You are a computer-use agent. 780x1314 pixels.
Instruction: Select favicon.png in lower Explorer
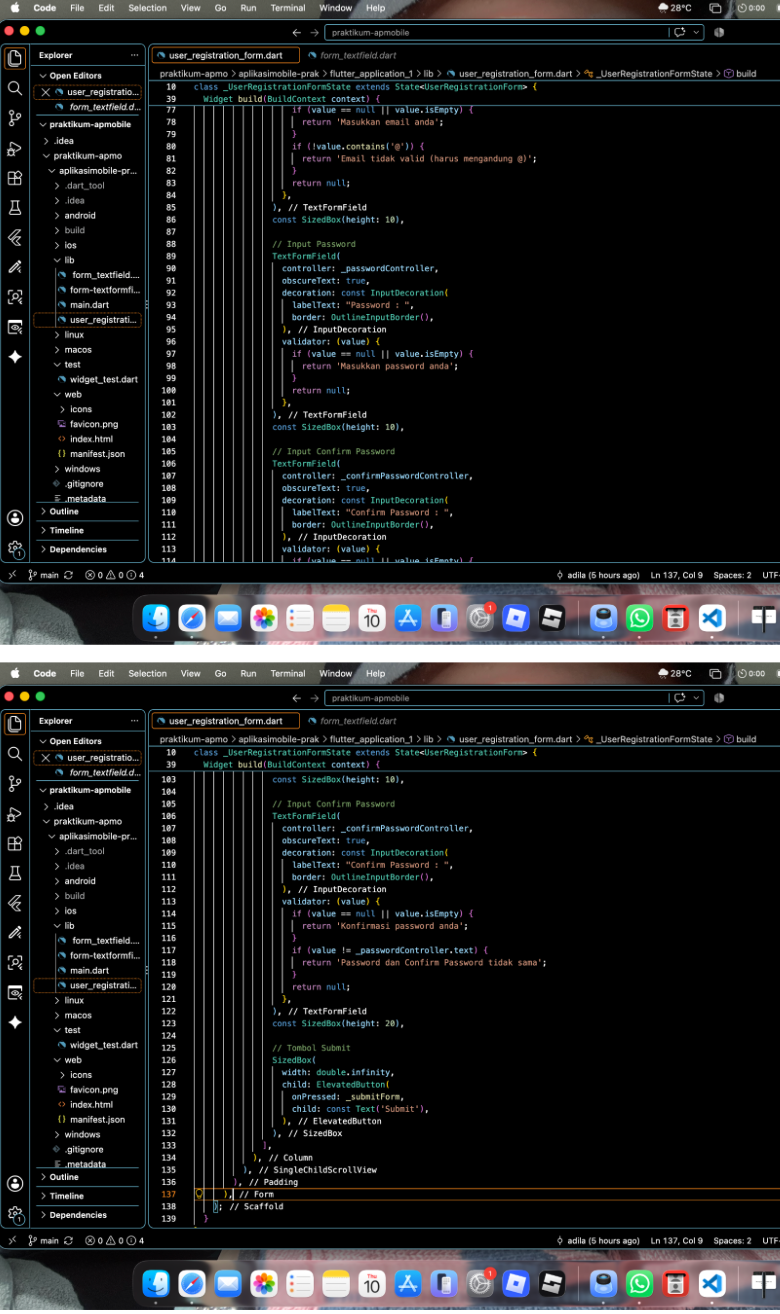94,1090
